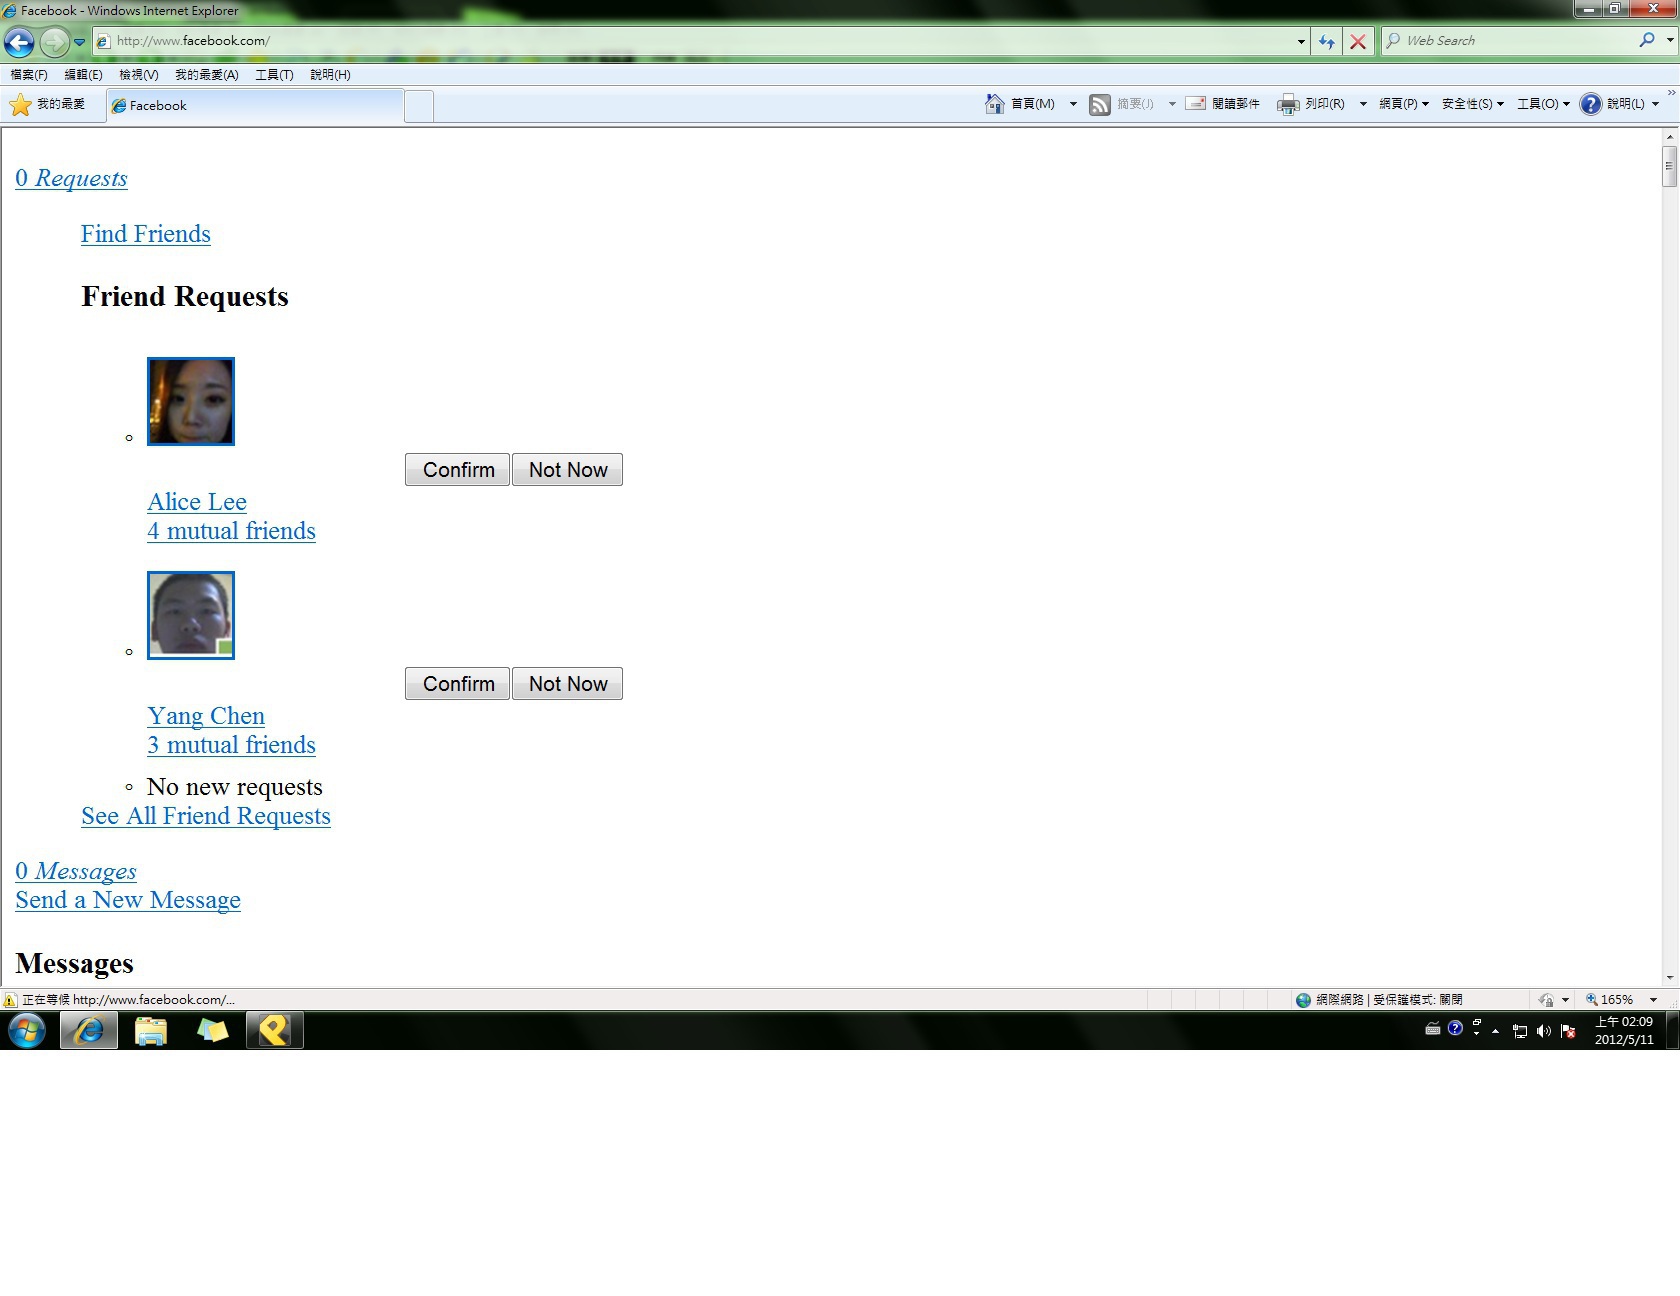Open the 安全性(S) command bar menu

(x=1472, y=104)
